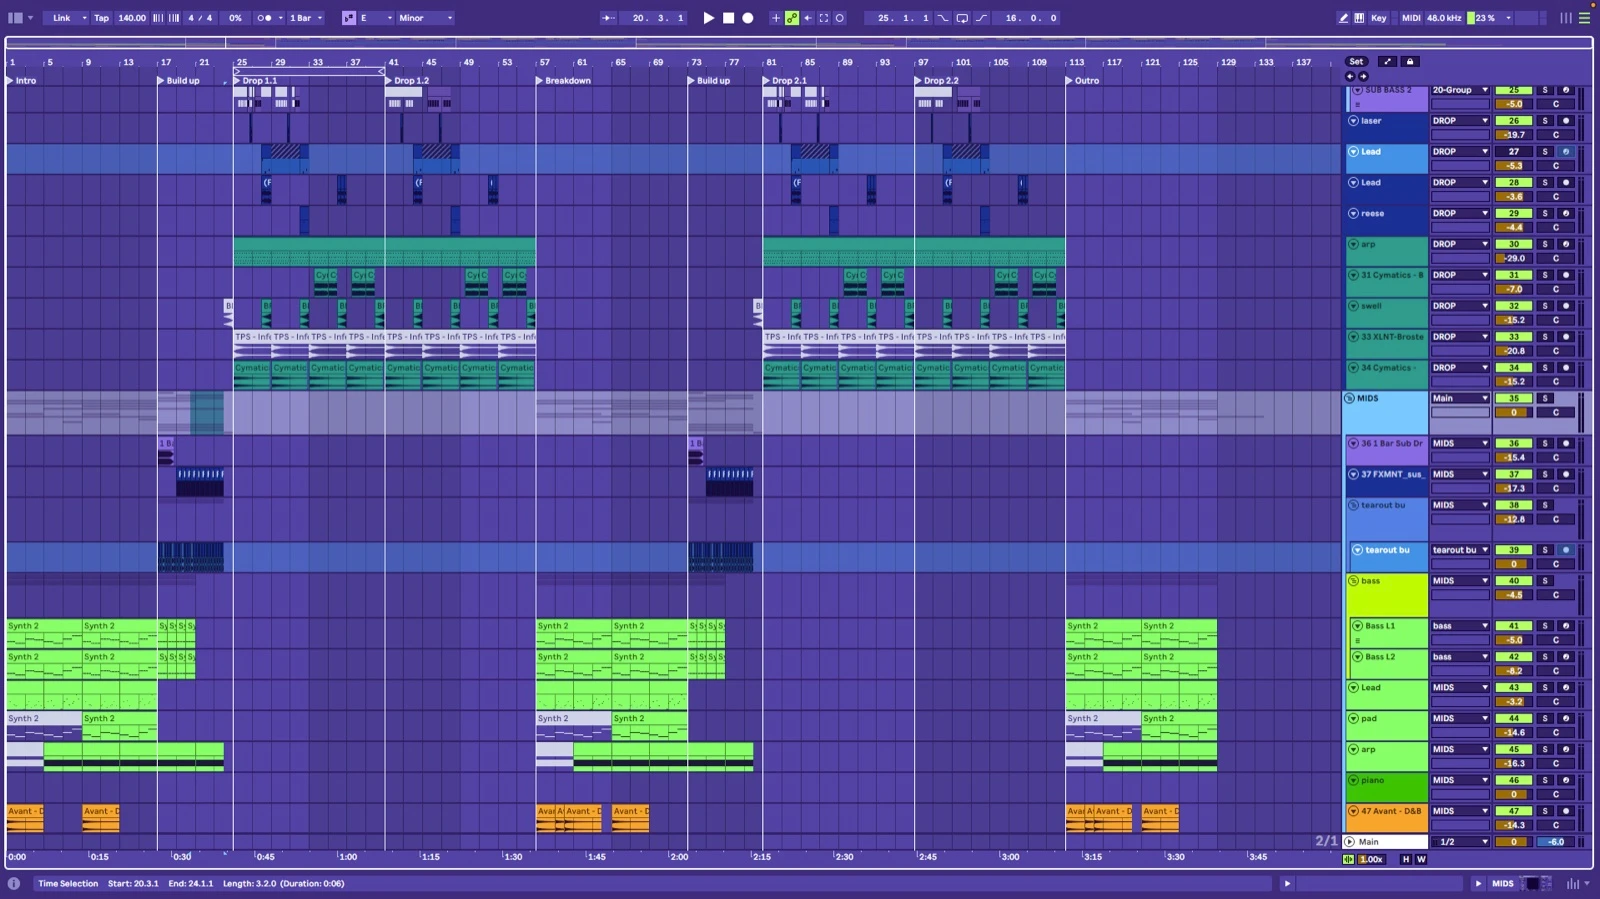The height and width of the screenshot is (899, 1600).
Task: Click the Follow playback arrow icon
Action: point(608,18)
